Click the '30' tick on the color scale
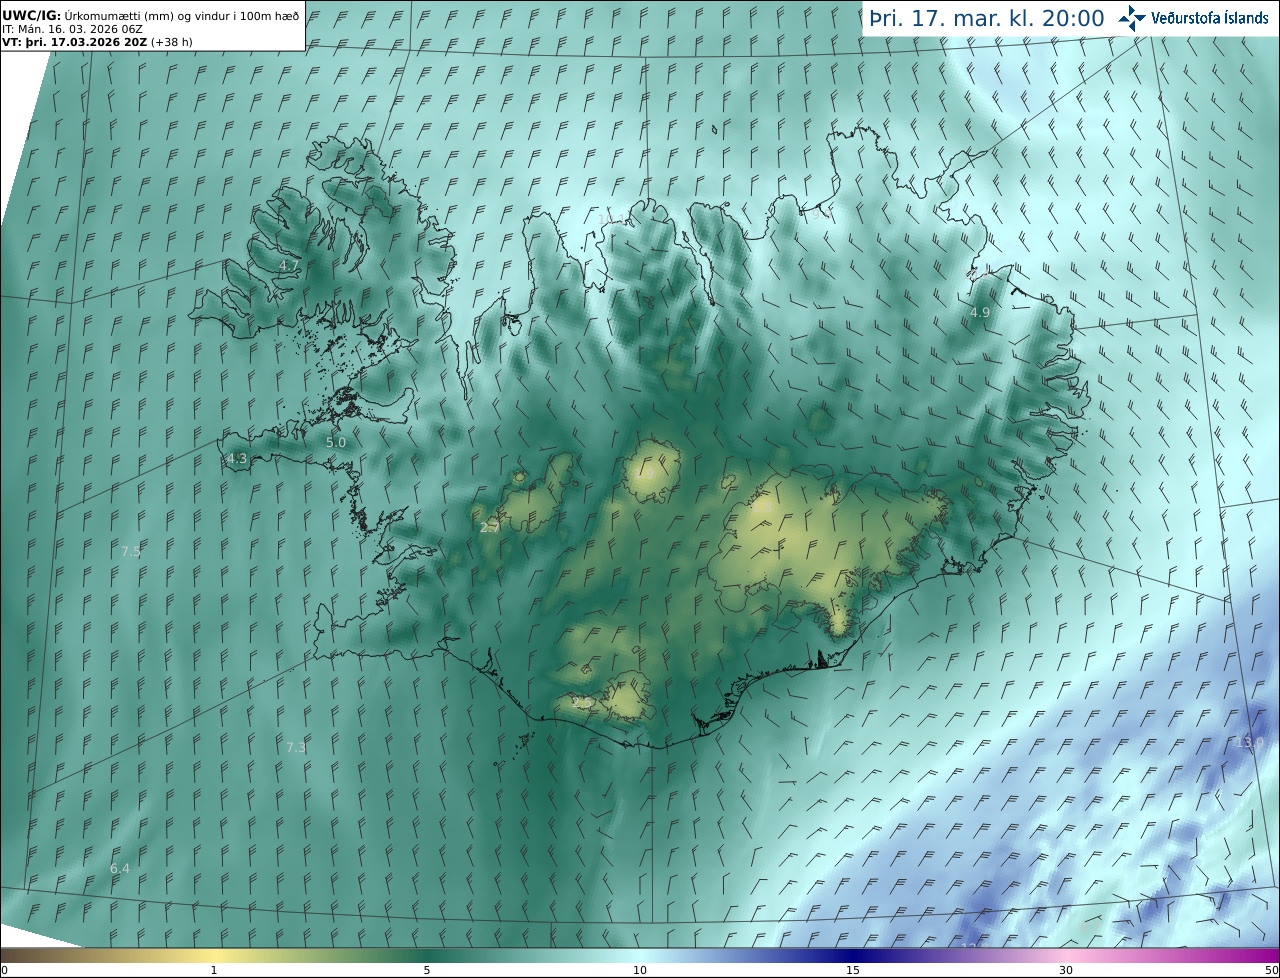This screenshot has height=978, width=1280. (1066, 970)
